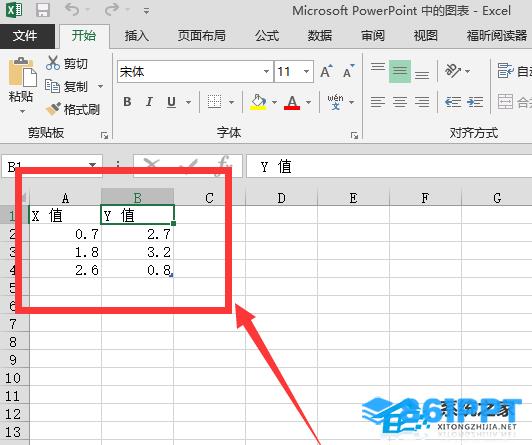Screen dimensions: 532x445
Task: Open the font size dropdown
Action: click(306, 72)
